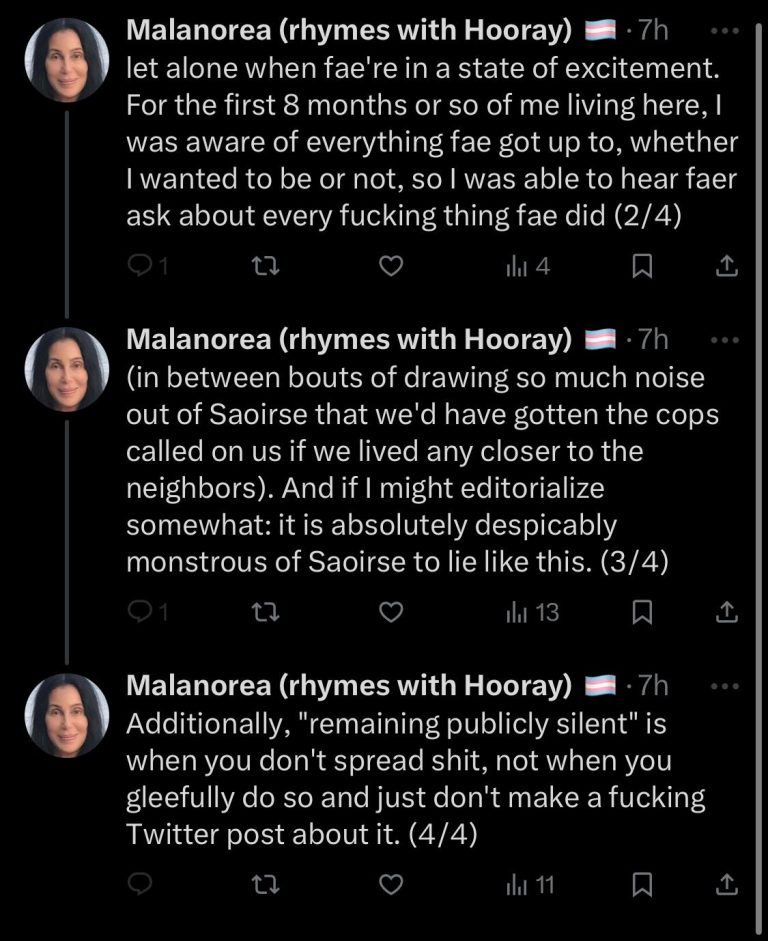Share the (2/4) tweet
Viewport: 768px width, 941px height.
(x=728, y=266)
